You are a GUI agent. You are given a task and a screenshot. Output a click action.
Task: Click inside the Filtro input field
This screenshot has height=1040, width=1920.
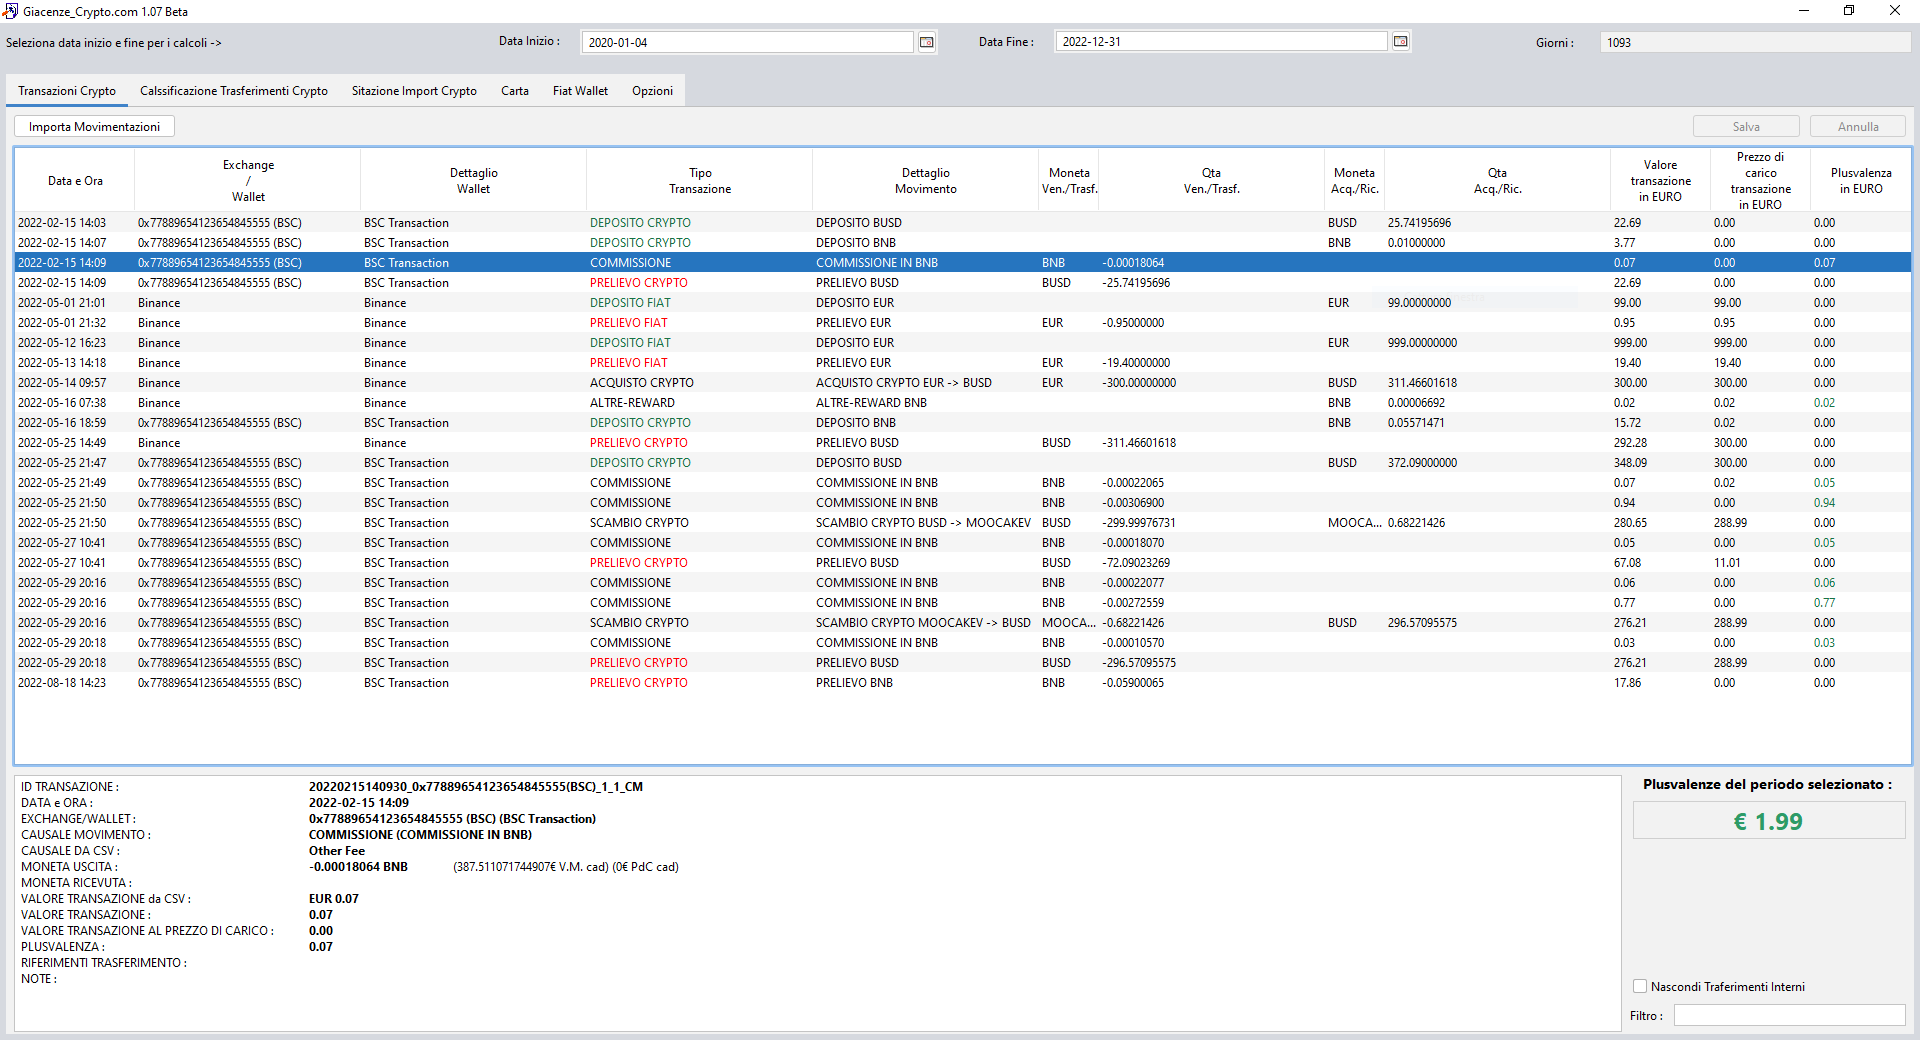tap(1790, 1015)
